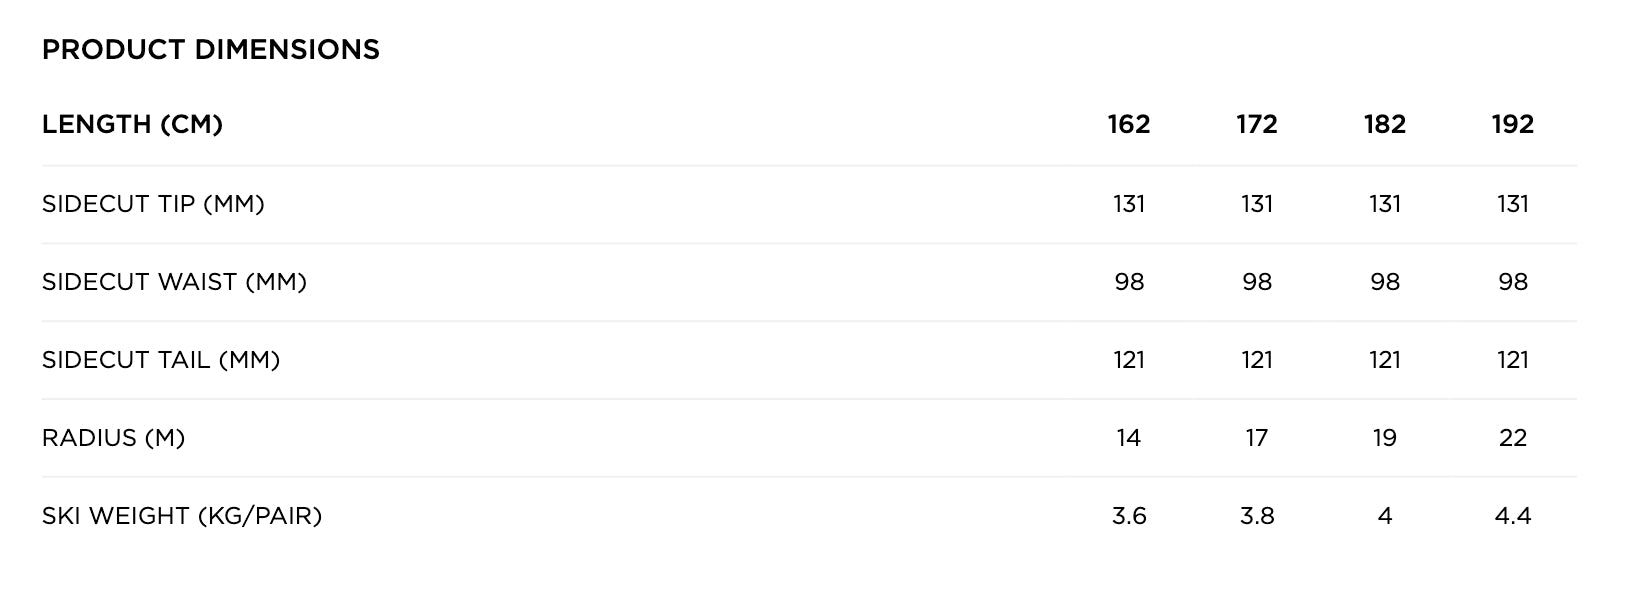Screen dimensions: 1650x589
Task: Click the radius value 14
Action: click(x=1129, y=438)
